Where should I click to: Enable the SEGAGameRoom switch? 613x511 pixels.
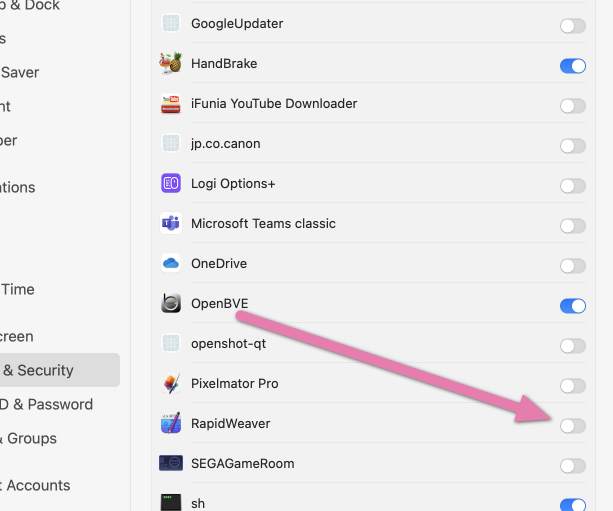click(573, 466)
